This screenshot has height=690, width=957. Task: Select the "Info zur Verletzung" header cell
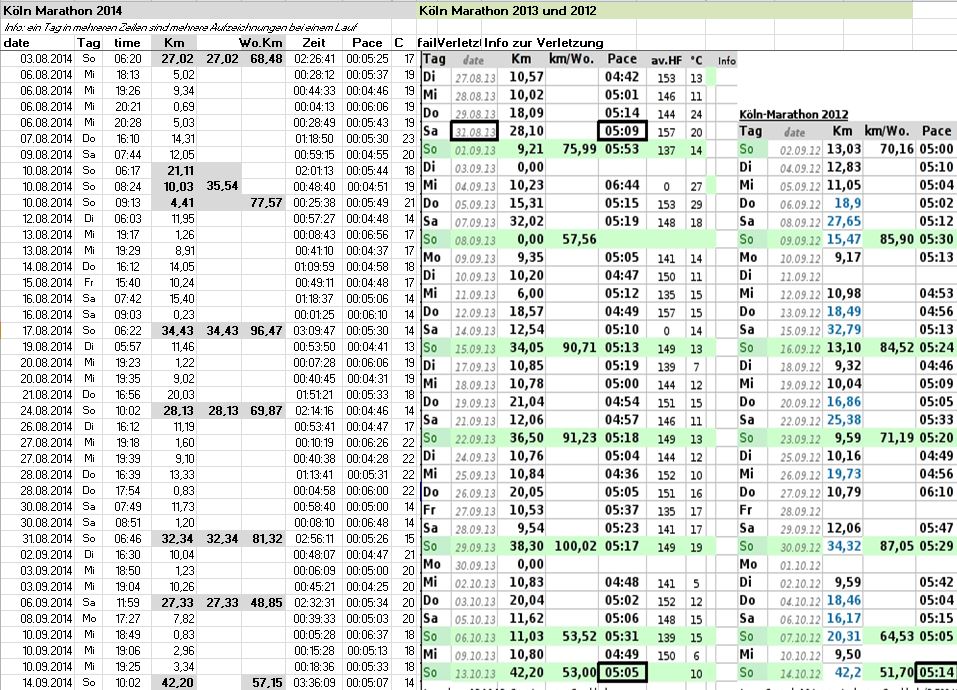pyautogui.click(x=544, y=43)
